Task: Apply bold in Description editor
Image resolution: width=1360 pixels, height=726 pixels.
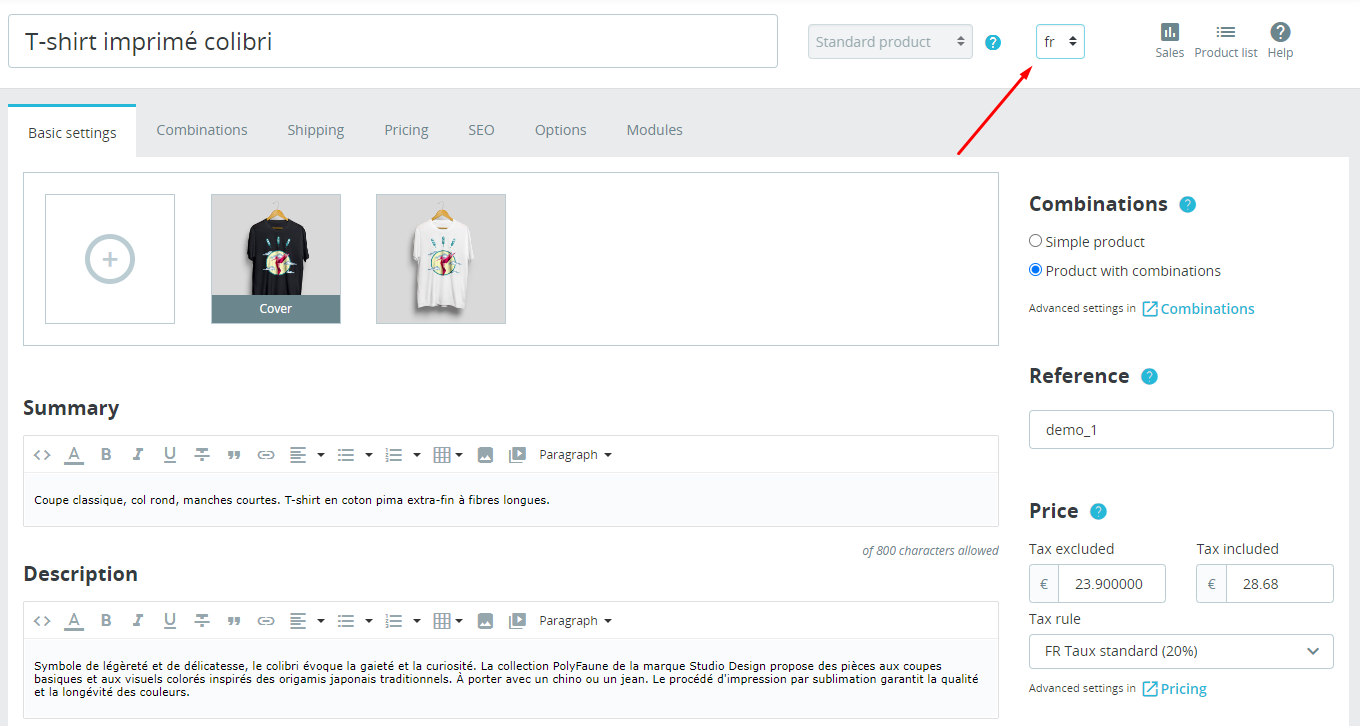Action: 106,621
